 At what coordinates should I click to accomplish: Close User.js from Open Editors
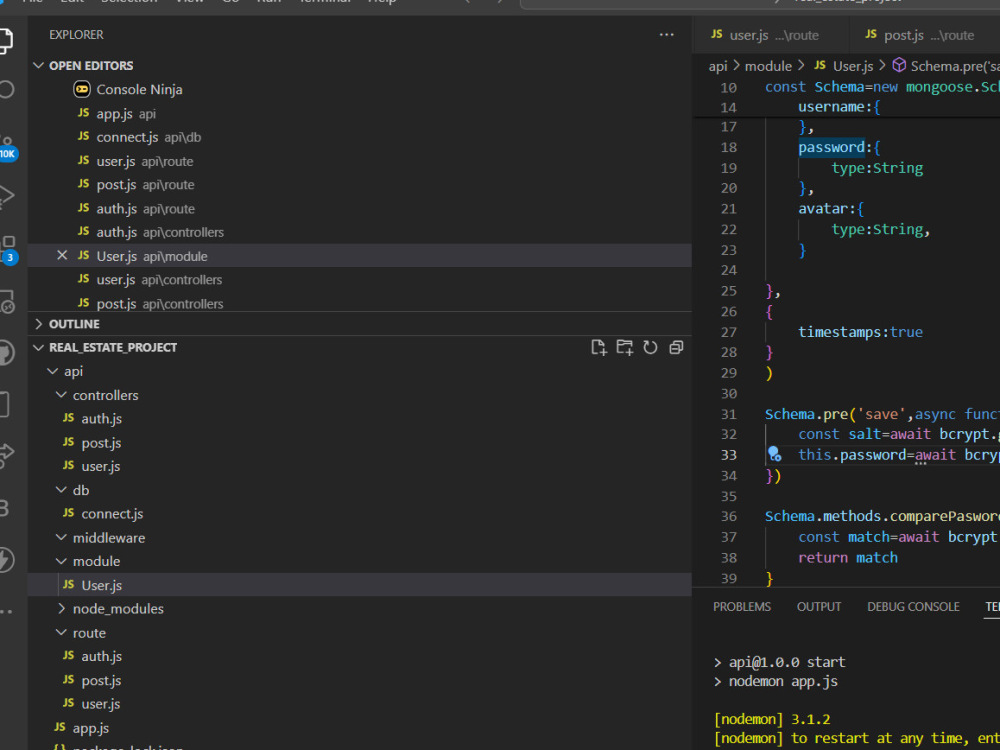[62, 255]
